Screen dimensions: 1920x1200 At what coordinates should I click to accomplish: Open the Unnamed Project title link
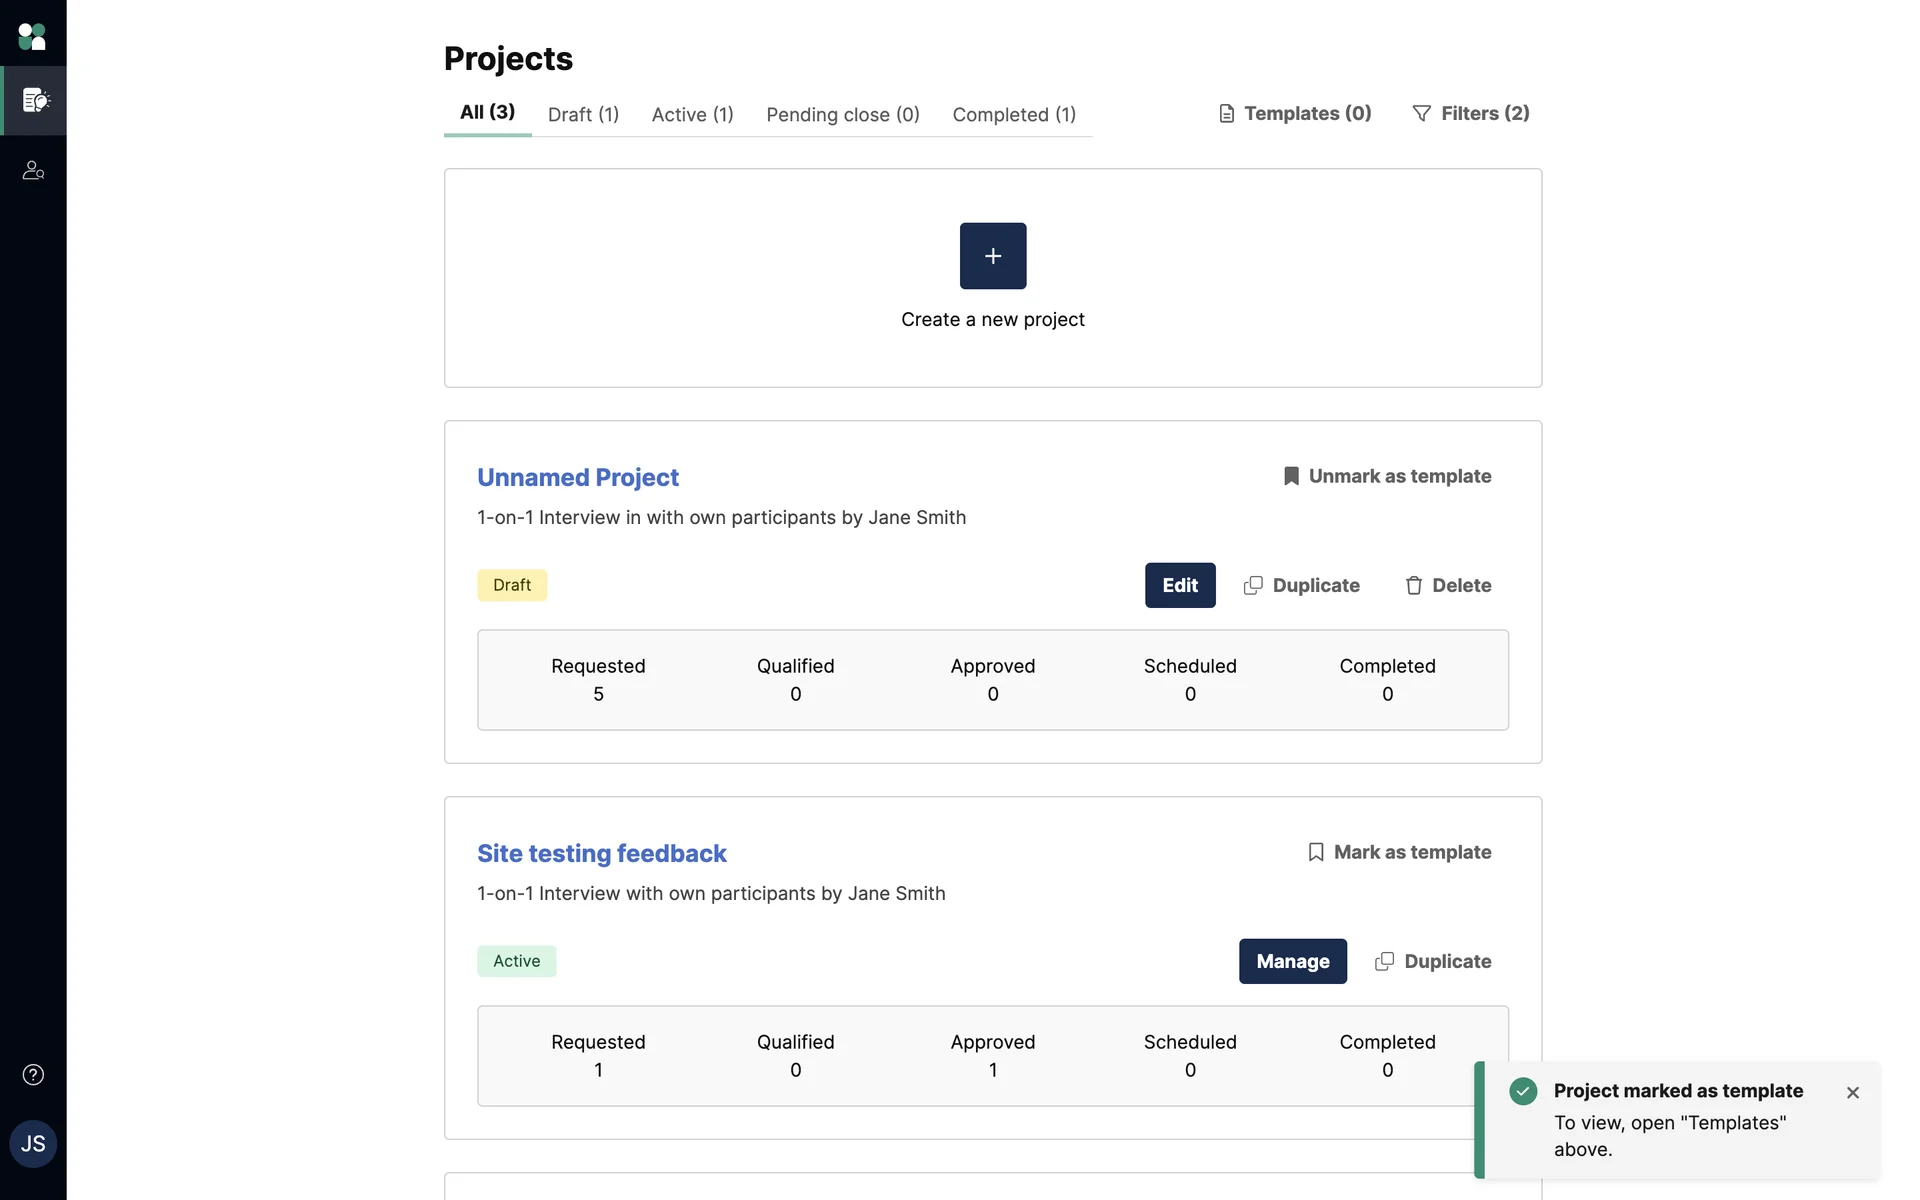[577, 477]
